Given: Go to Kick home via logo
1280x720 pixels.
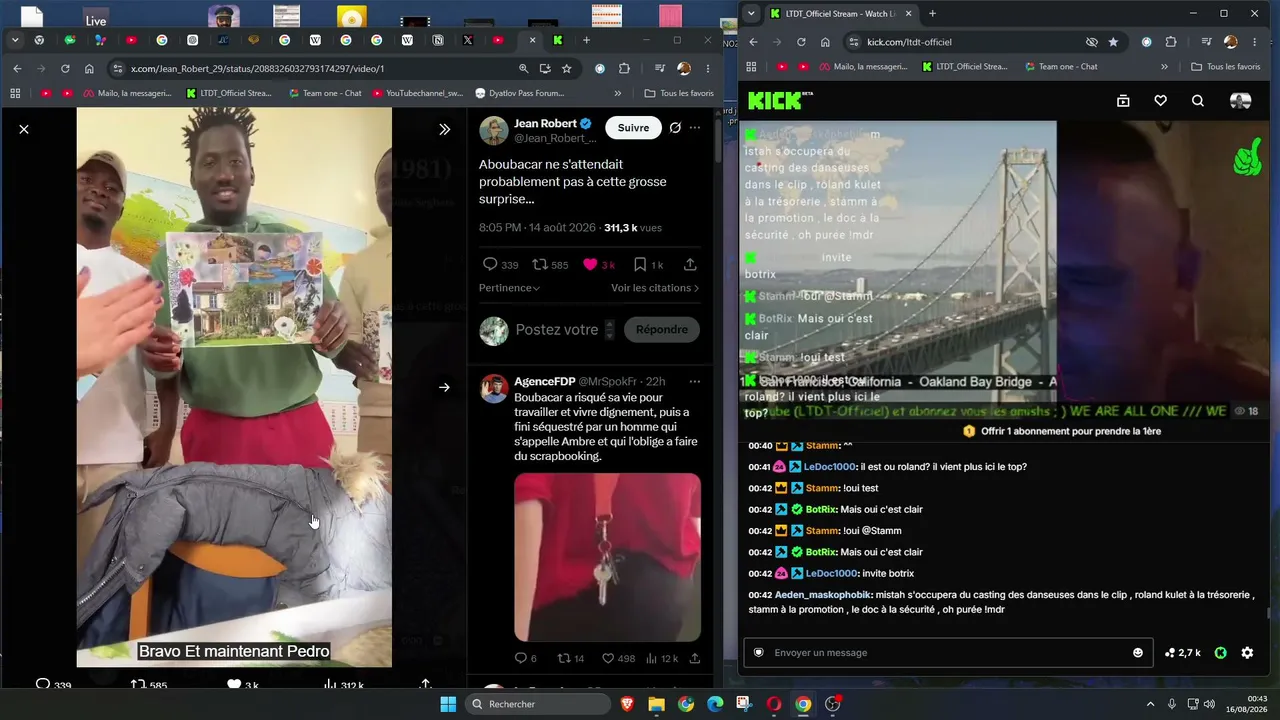Looking at the screenshot, I should click(x=780, y=100).
